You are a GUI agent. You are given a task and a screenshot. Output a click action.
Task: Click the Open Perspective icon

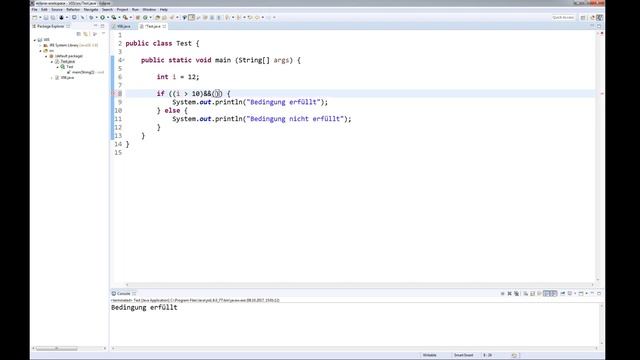pyautogui.click(x=583, y=18)
